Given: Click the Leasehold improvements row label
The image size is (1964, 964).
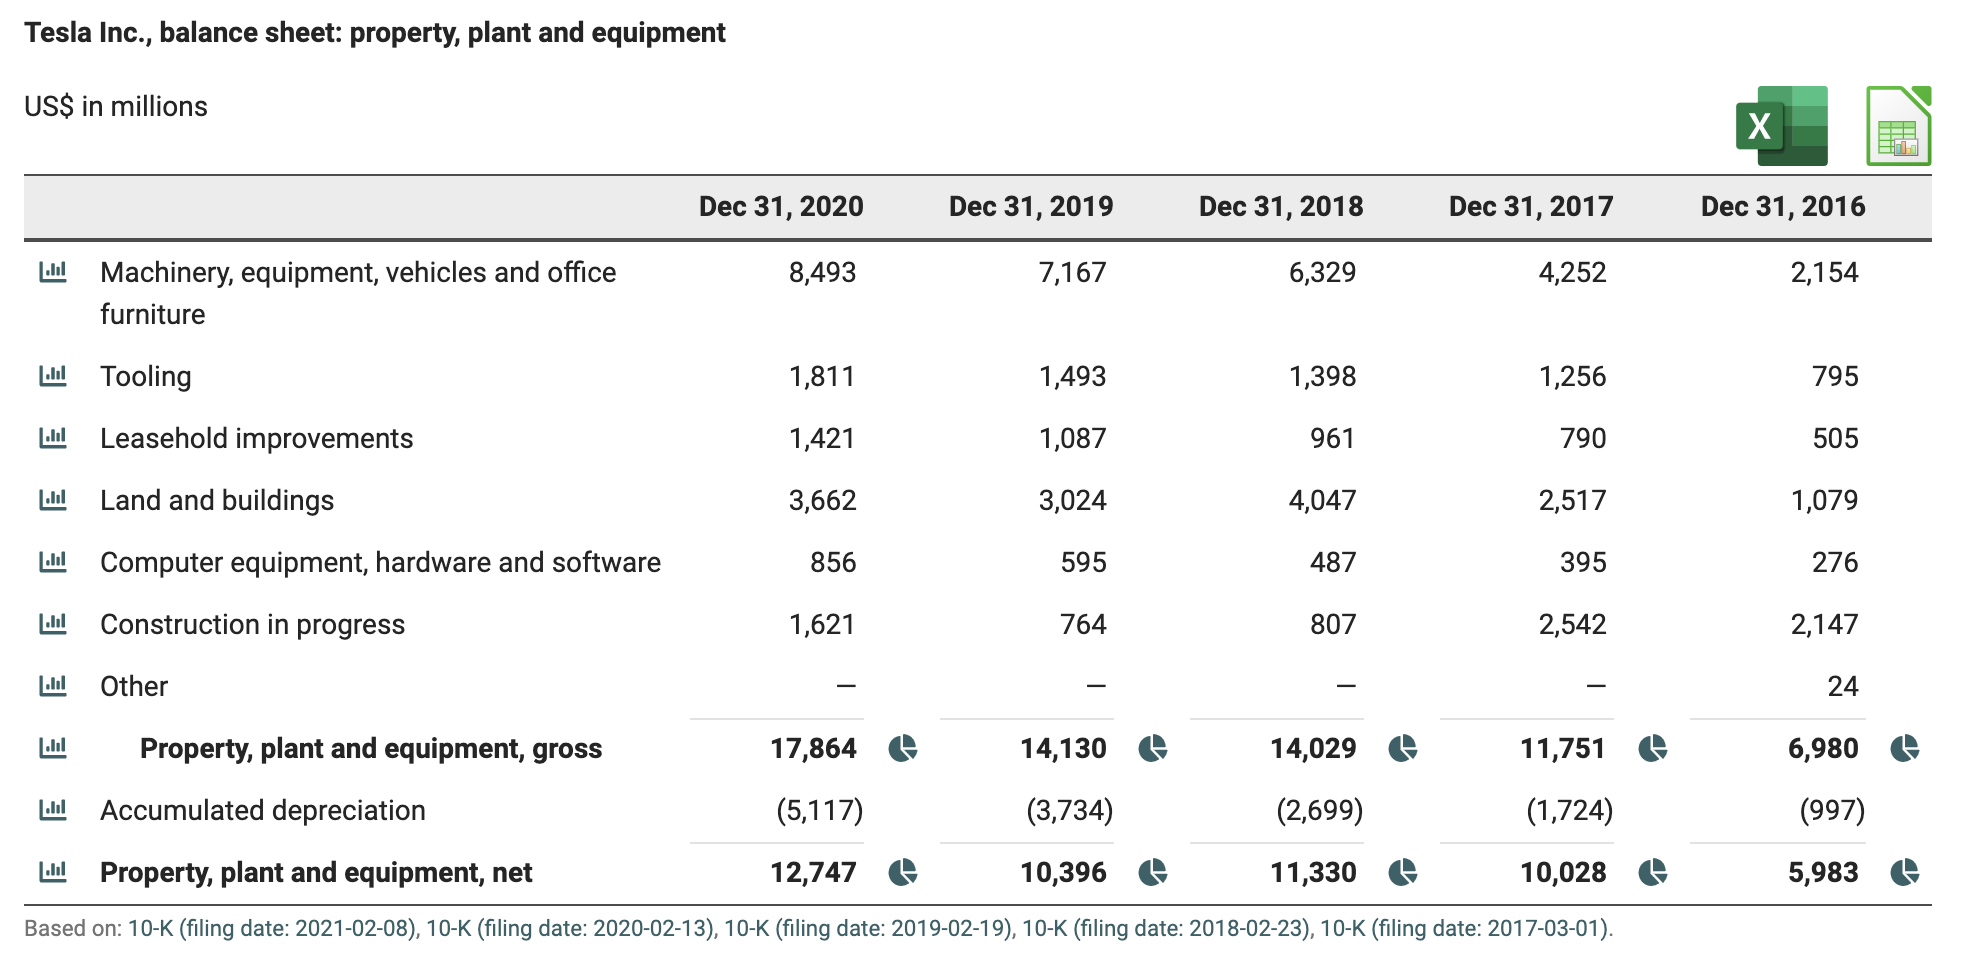Looking at the screenshot, I should [257, 438].
